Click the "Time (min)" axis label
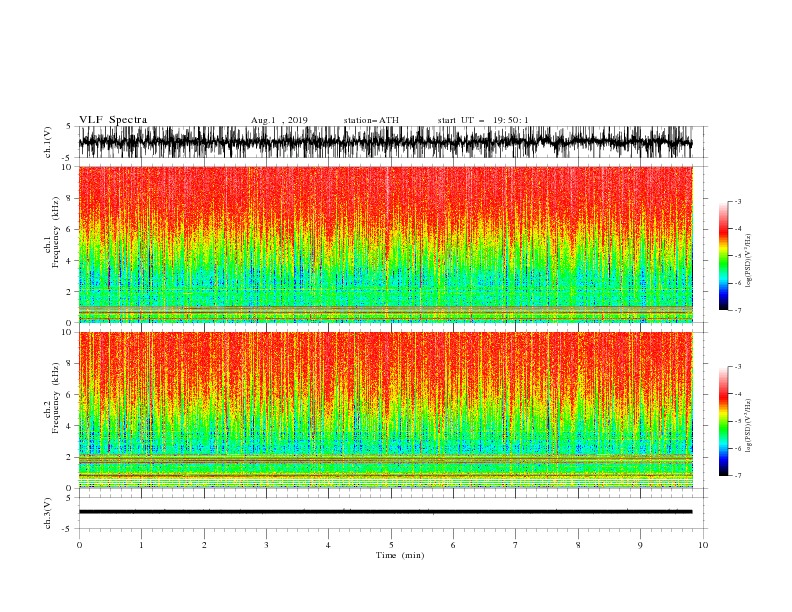The height and width of the screenshot is (612, 792). 400,555
